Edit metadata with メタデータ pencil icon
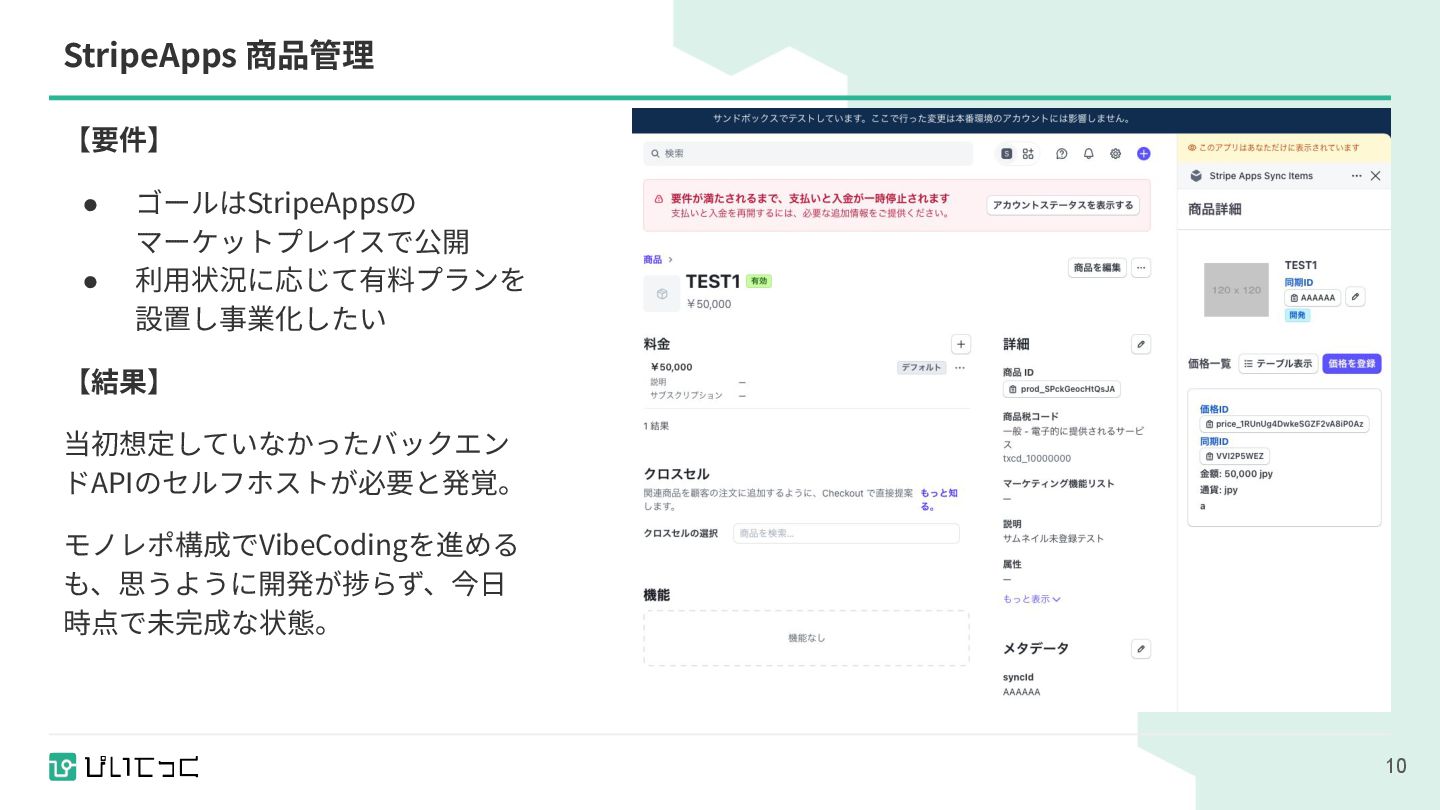This screenshot has width=1440, height=810. (x=1141, y=649)
